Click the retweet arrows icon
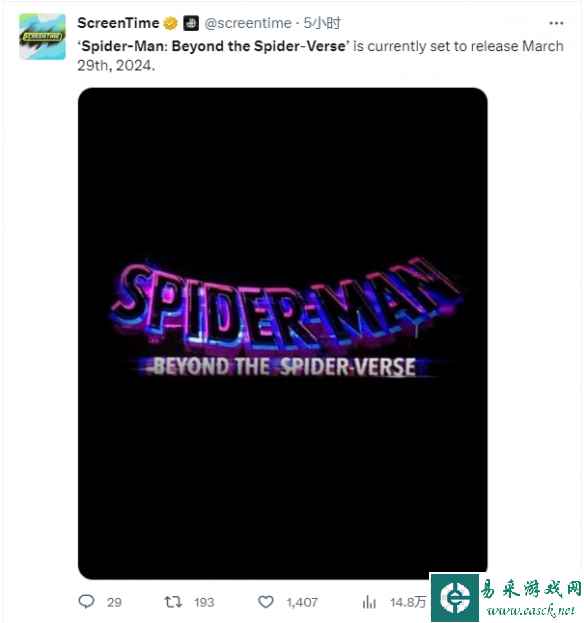584x623 pixels. pyautogui.click(x=173, y=602)
